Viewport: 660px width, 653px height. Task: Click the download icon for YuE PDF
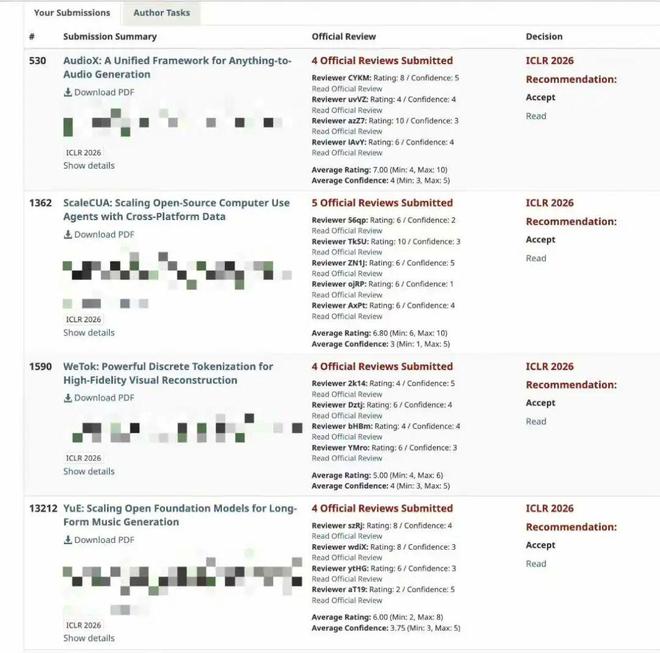[x=68, y=540]
